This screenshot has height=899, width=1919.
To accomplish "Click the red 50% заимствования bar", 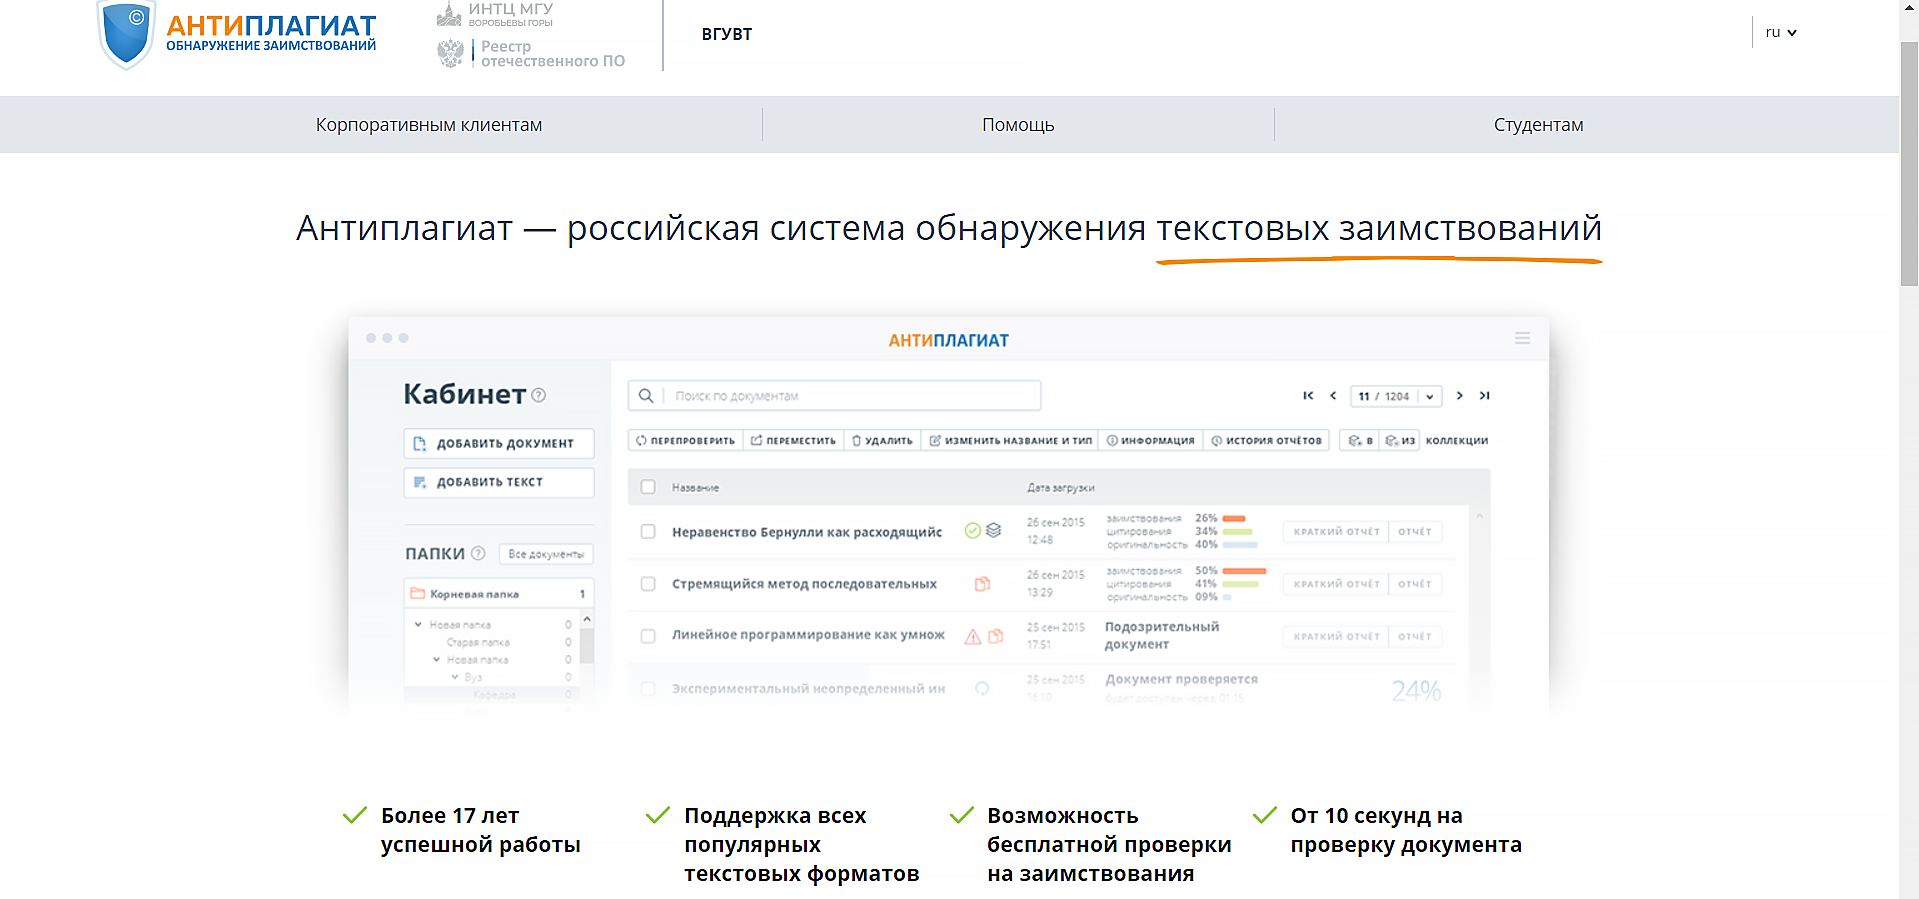I will click(1244, 571).
